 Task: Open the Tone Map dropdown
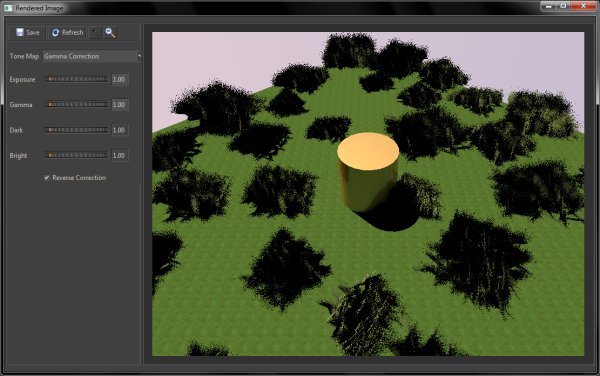[92, 56]
